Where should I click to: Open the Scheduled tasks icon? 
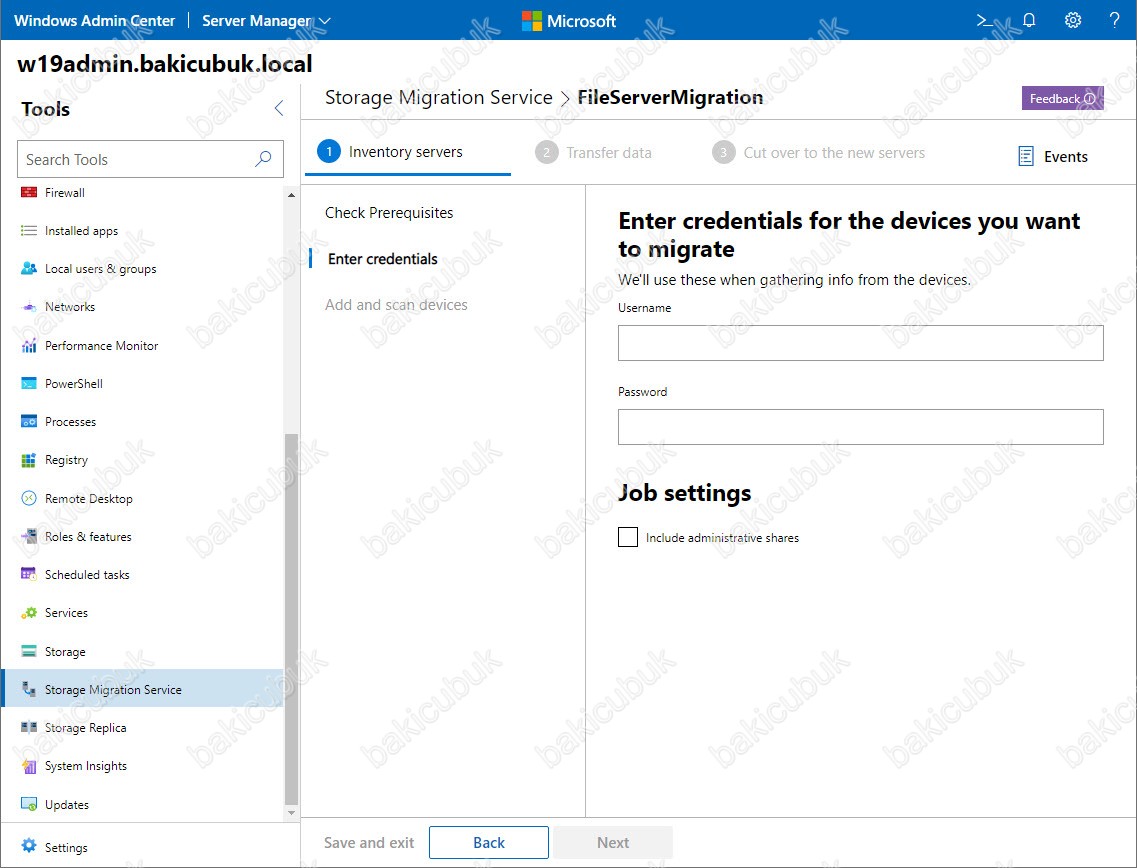tap(29, 574)
